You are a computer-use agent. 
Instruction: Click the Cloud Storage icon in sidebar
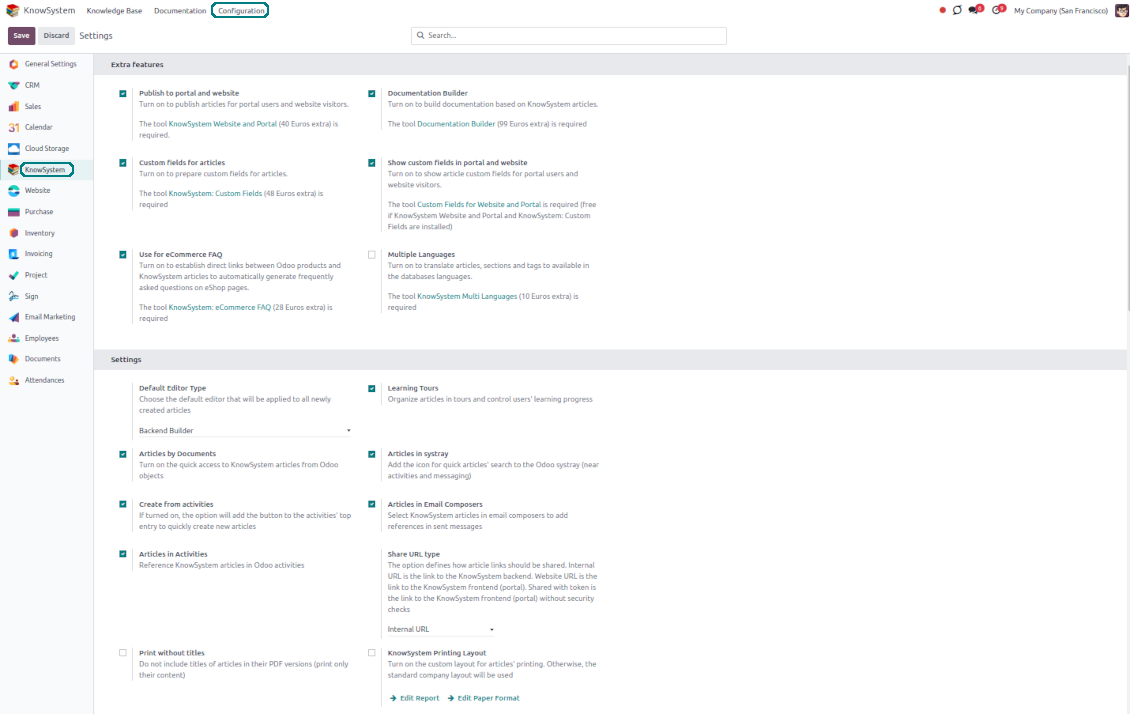click(13, 148)
